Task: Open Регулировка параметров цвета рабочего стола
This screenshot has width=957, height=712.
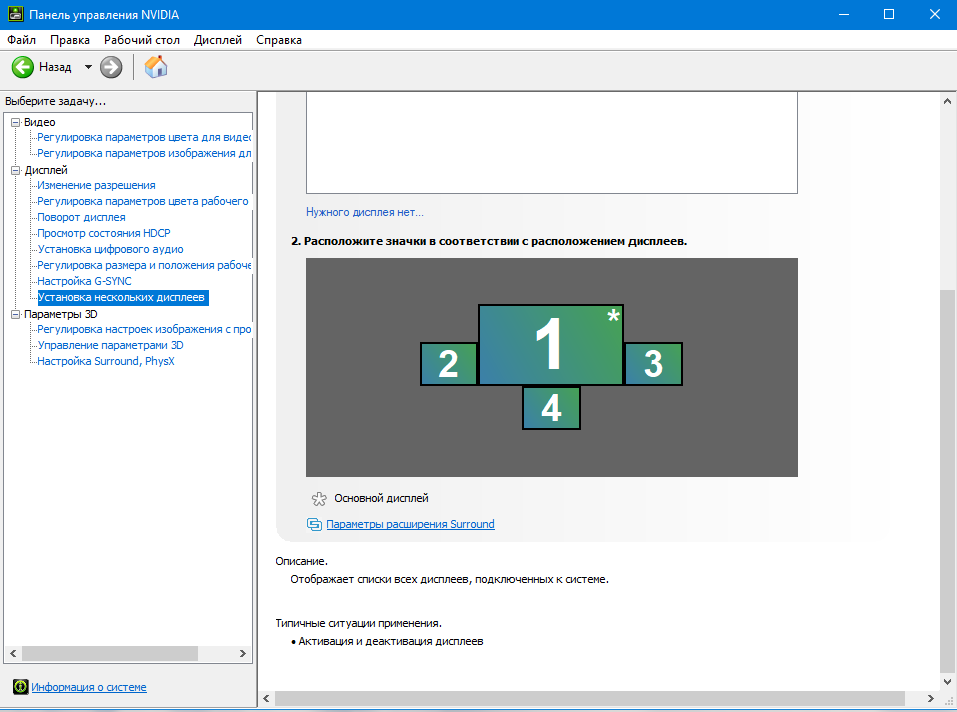Action: pyautogui.click(x=143, y=201)
